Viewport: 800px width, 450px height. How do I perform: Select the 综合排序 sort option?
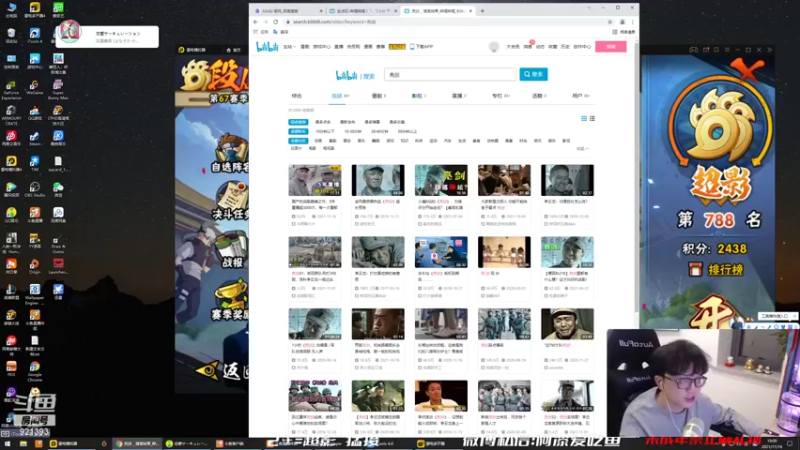click(298, 122)
